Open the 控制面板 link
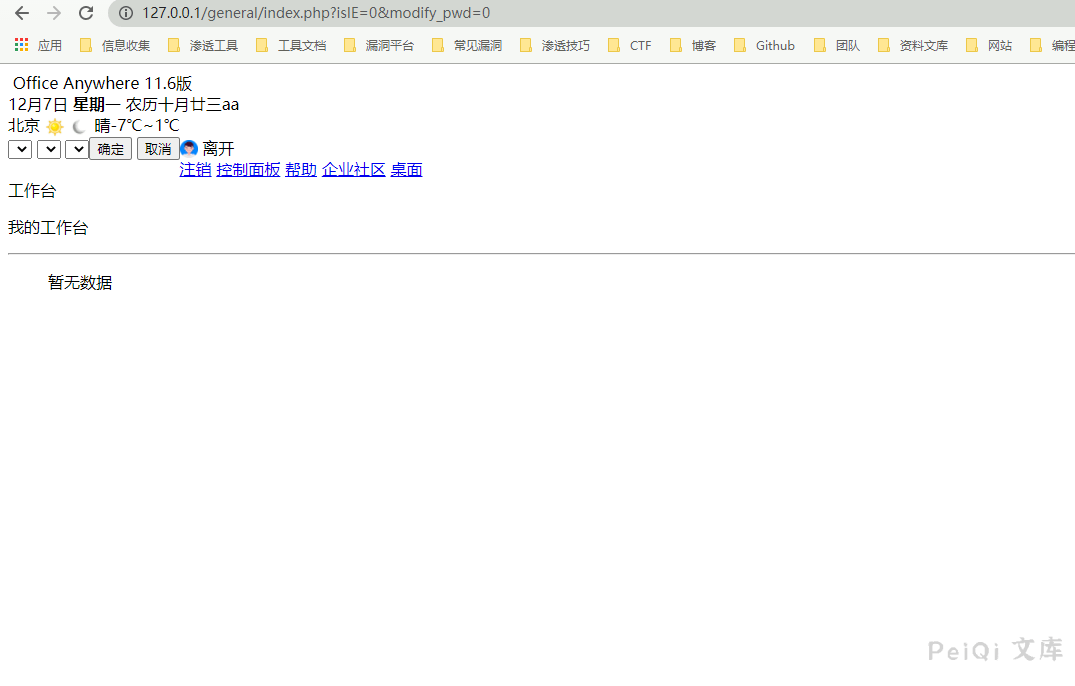 coord(248,170)
